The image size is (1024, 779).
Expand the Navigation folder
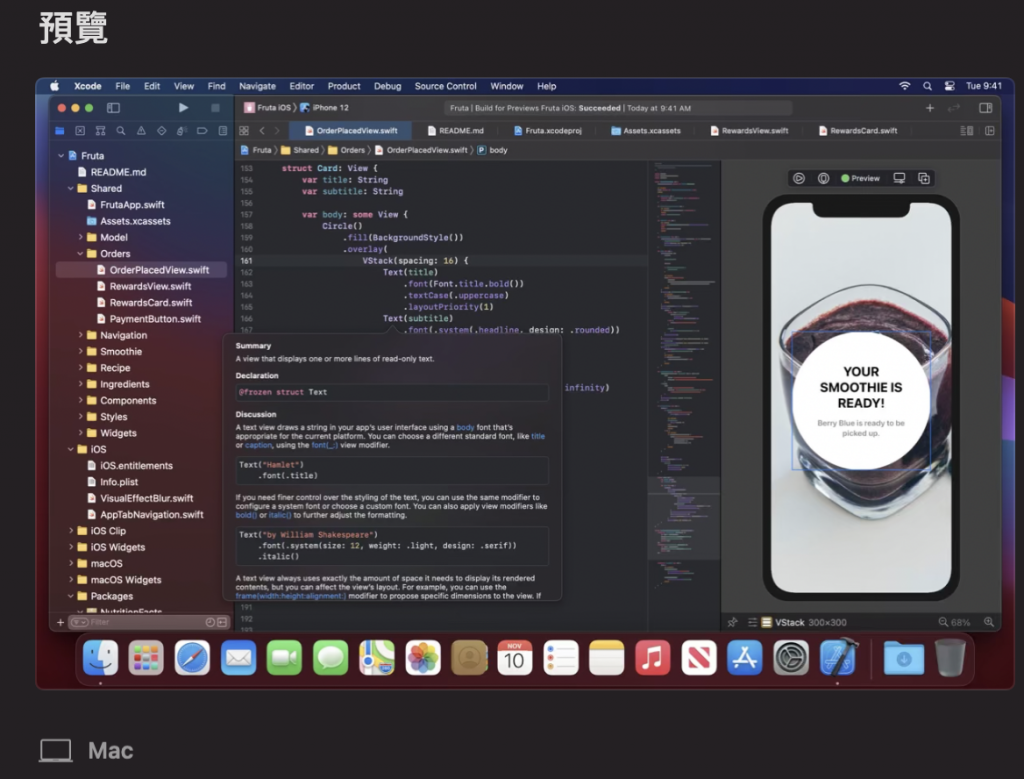(x=80, y=336)
